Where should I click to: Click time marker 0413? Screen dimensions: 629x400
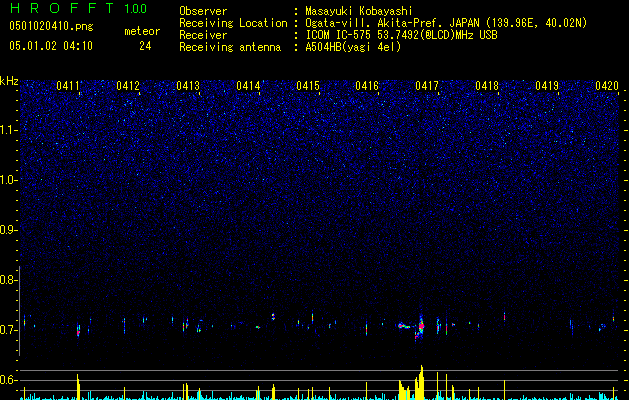point(188,86)
